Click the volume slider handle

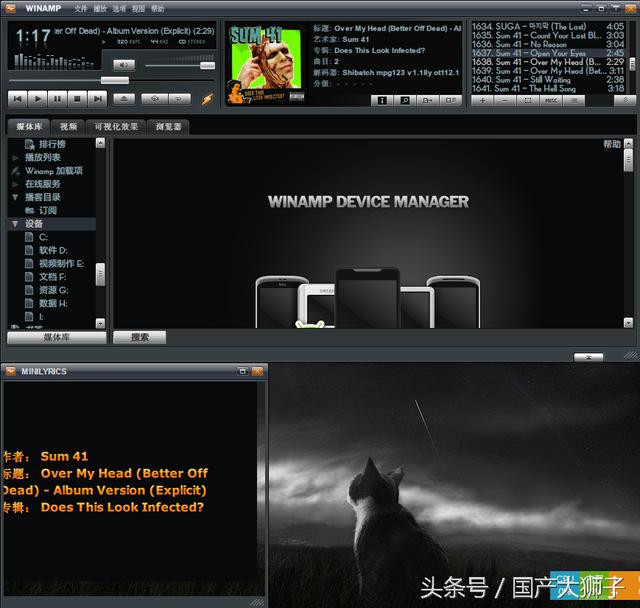coord(207,66)
